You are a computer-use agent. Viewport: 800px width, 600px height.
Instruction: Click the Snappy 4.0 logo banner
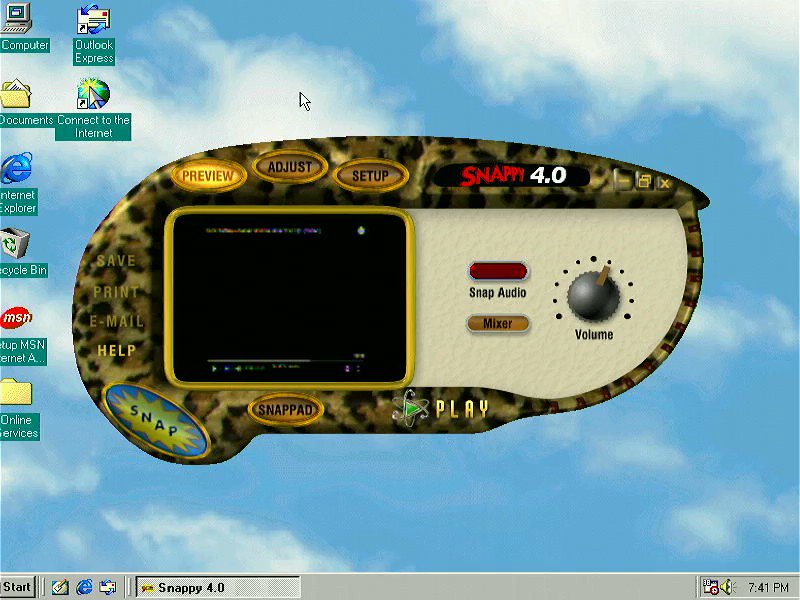pyautogui.click(x=512, y=176)
